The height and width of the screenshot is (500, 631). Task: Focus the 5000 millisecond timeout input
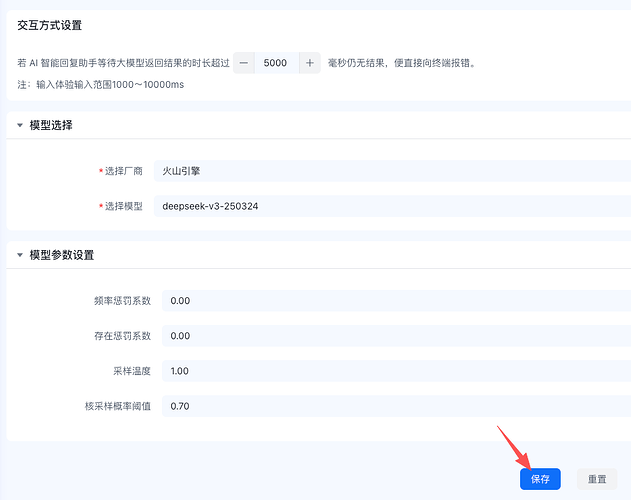tap(276, 62)
